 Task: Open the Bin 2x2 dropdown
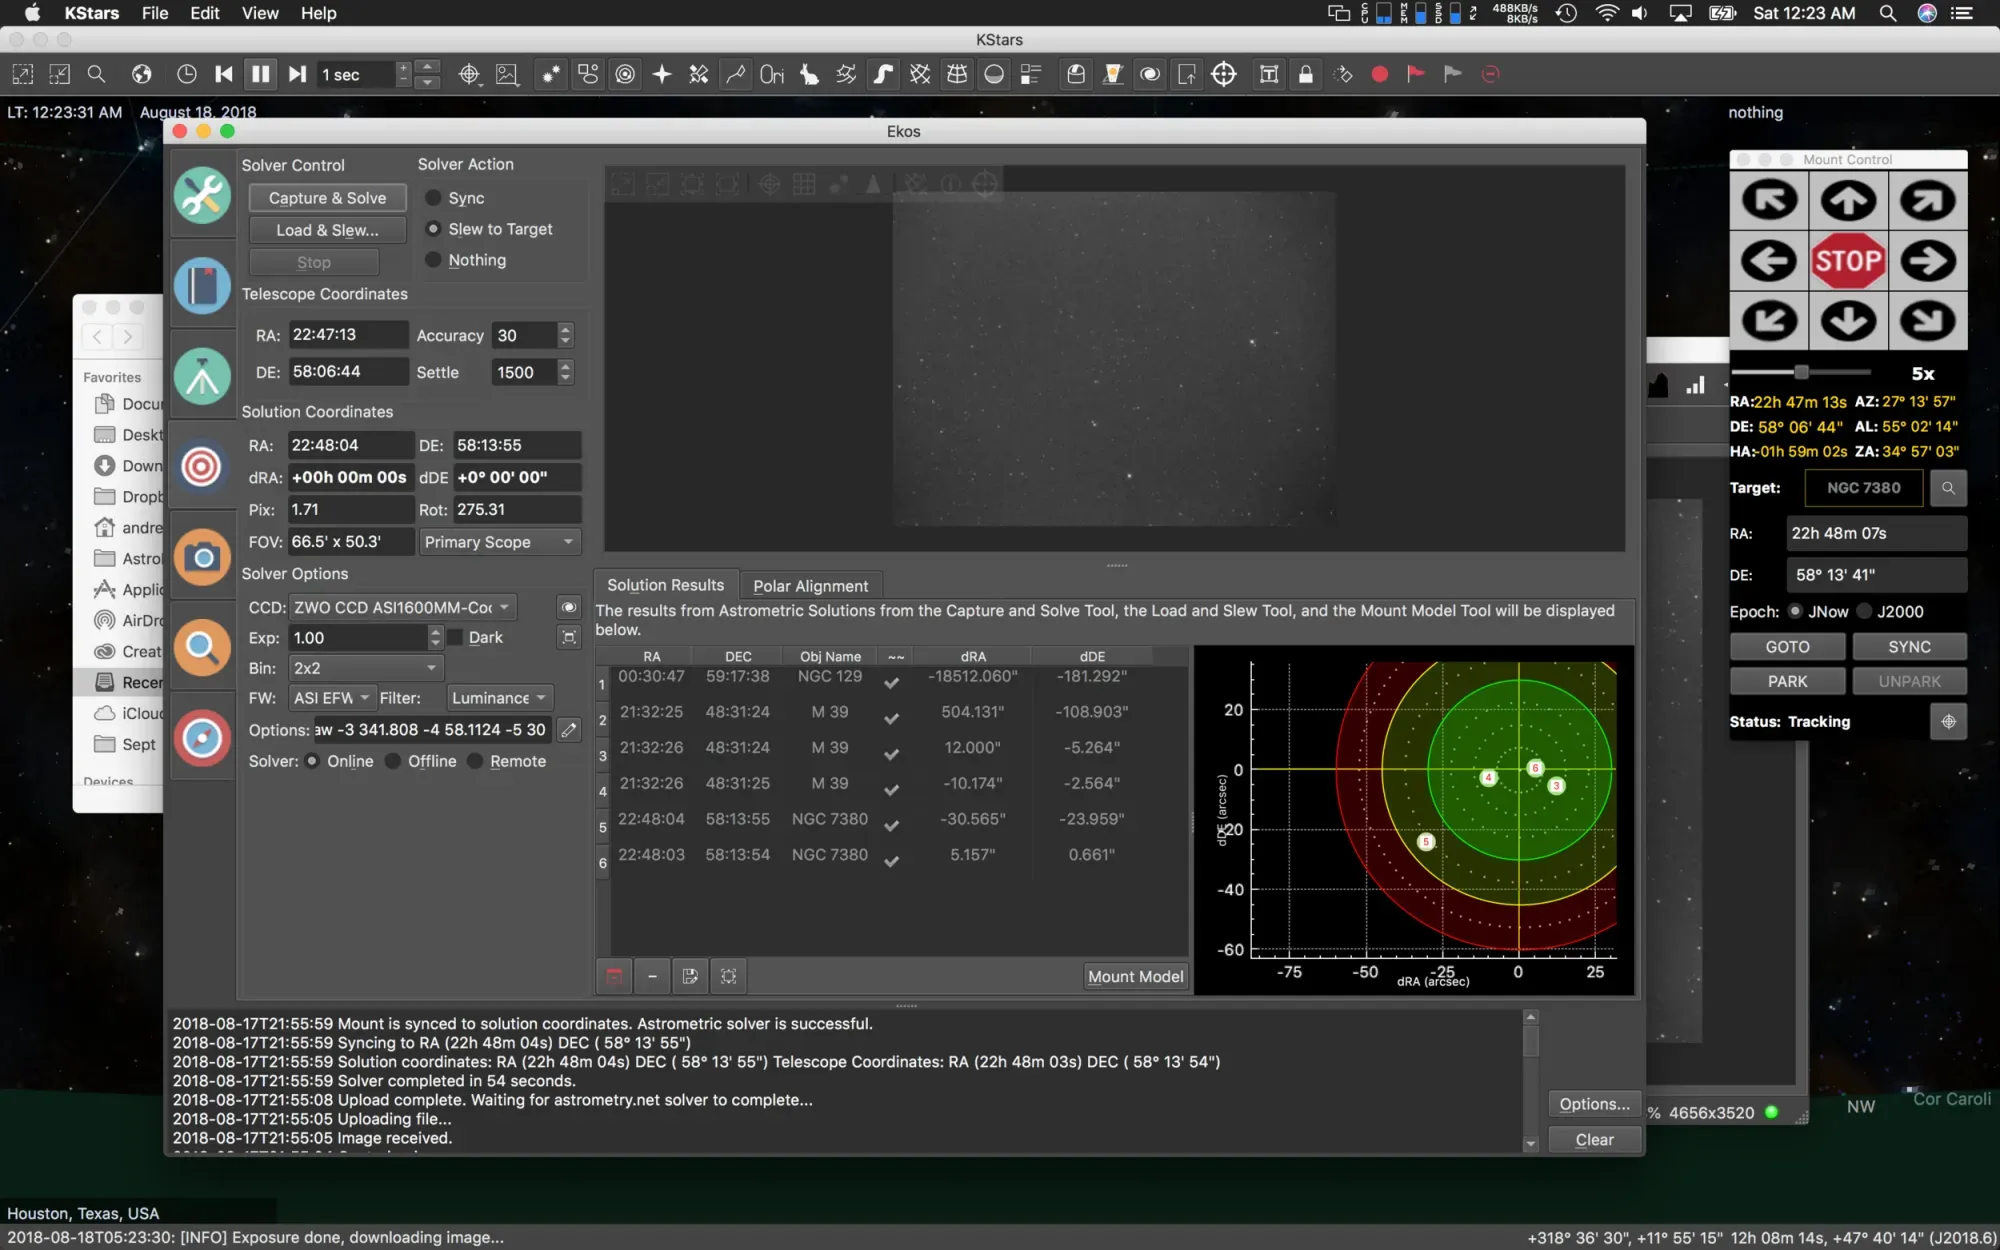click(x=365, y=668)
